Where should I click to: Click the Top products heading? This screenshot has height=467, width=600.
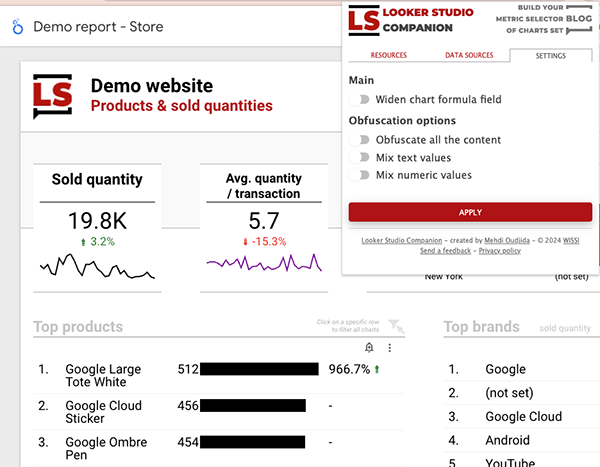pos(78,327)
